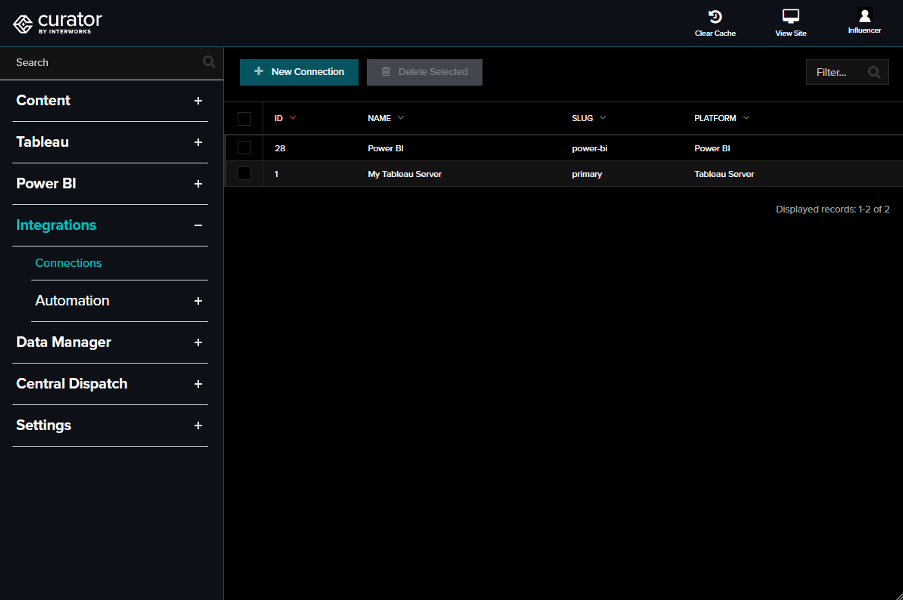Open the Content menu
Image resolution: width=903 pixels, height=600 pixels.
tap(43, 100)
